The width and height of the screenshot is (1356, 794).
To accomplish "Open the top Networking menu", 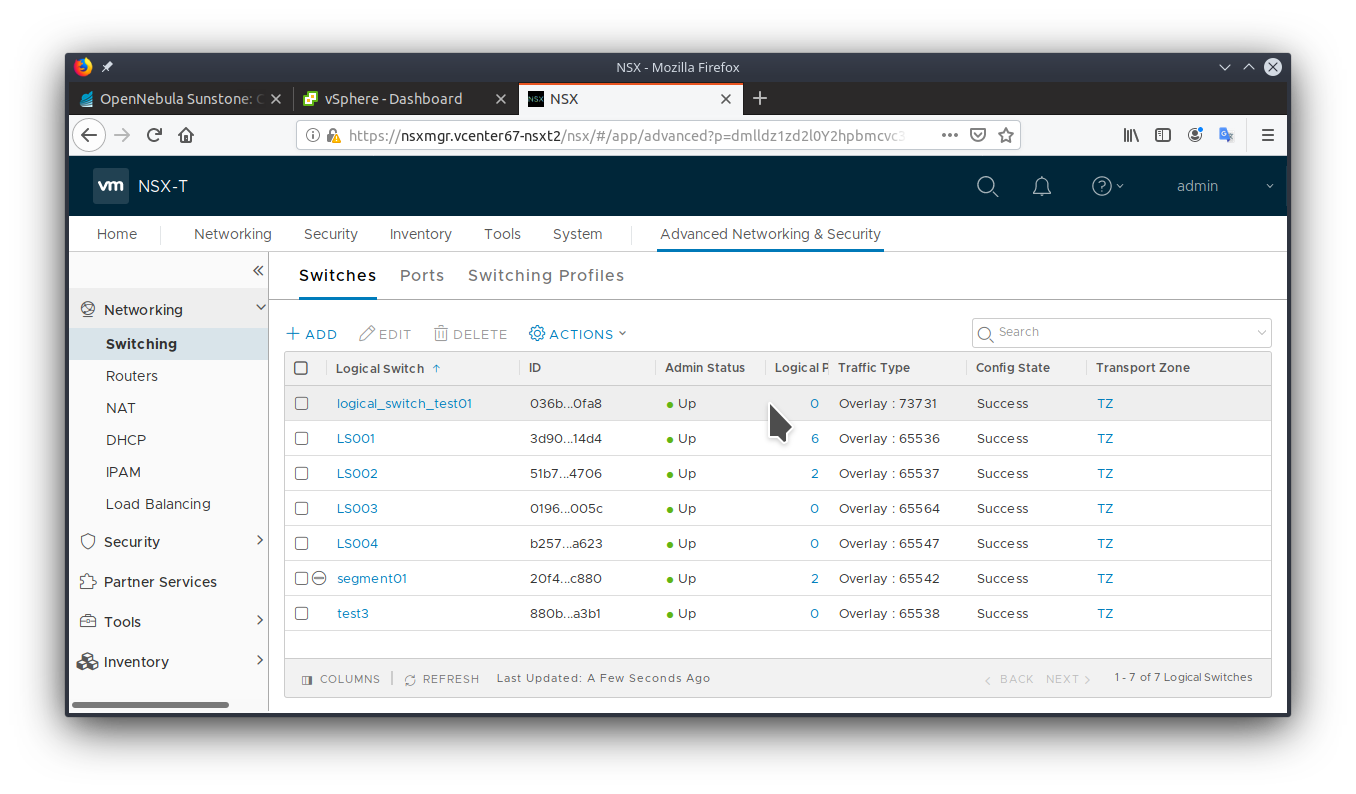I will pos(233,234).
